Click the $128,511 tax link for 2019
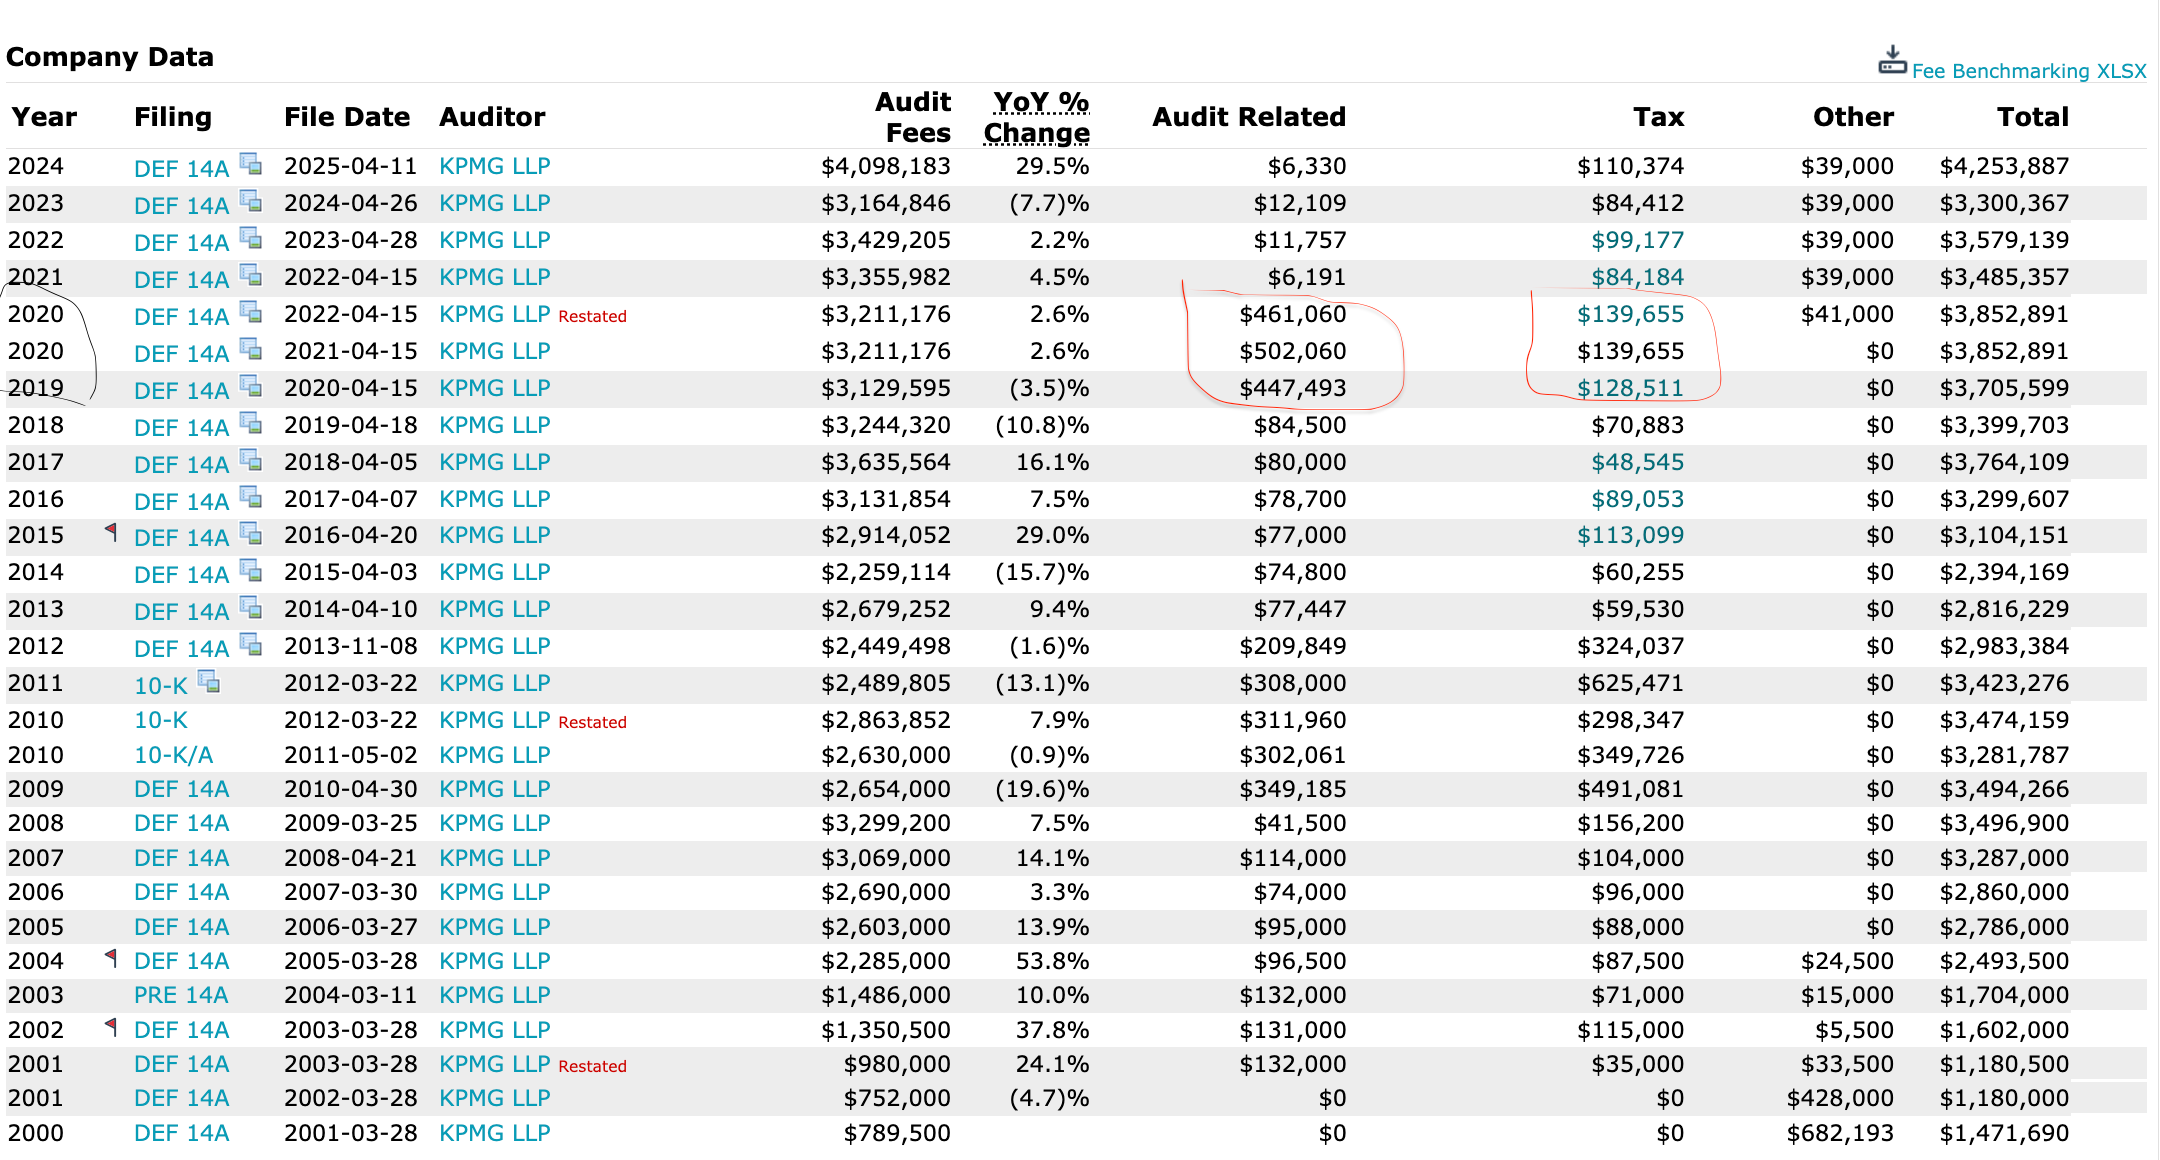This screenshot has width=2160, height=1160. tap(1630, 388)
